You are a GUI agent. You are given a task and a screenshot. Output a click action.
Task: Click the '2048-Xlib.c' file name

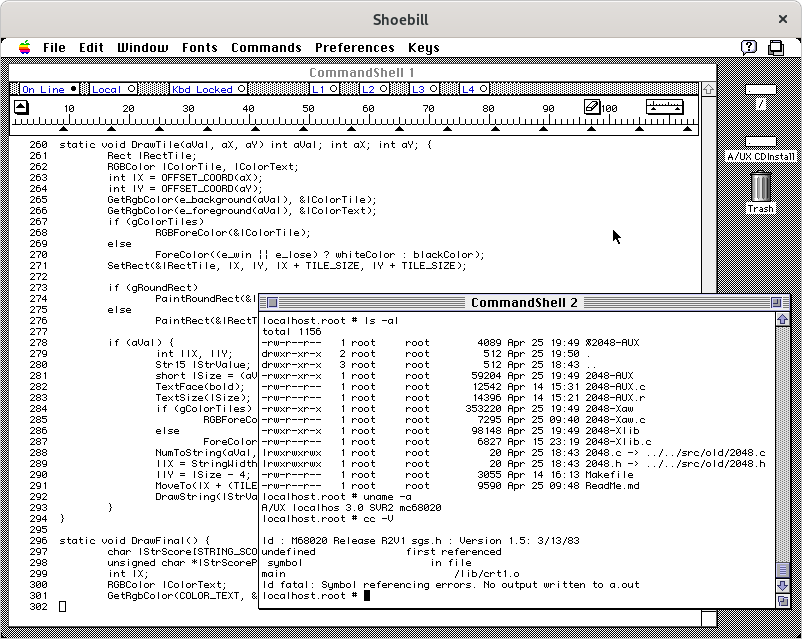(618, 442)
